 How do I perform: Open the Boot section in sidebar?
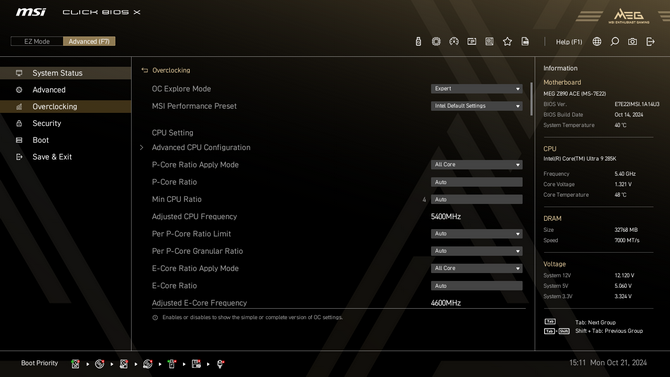[x=65, y=140]
